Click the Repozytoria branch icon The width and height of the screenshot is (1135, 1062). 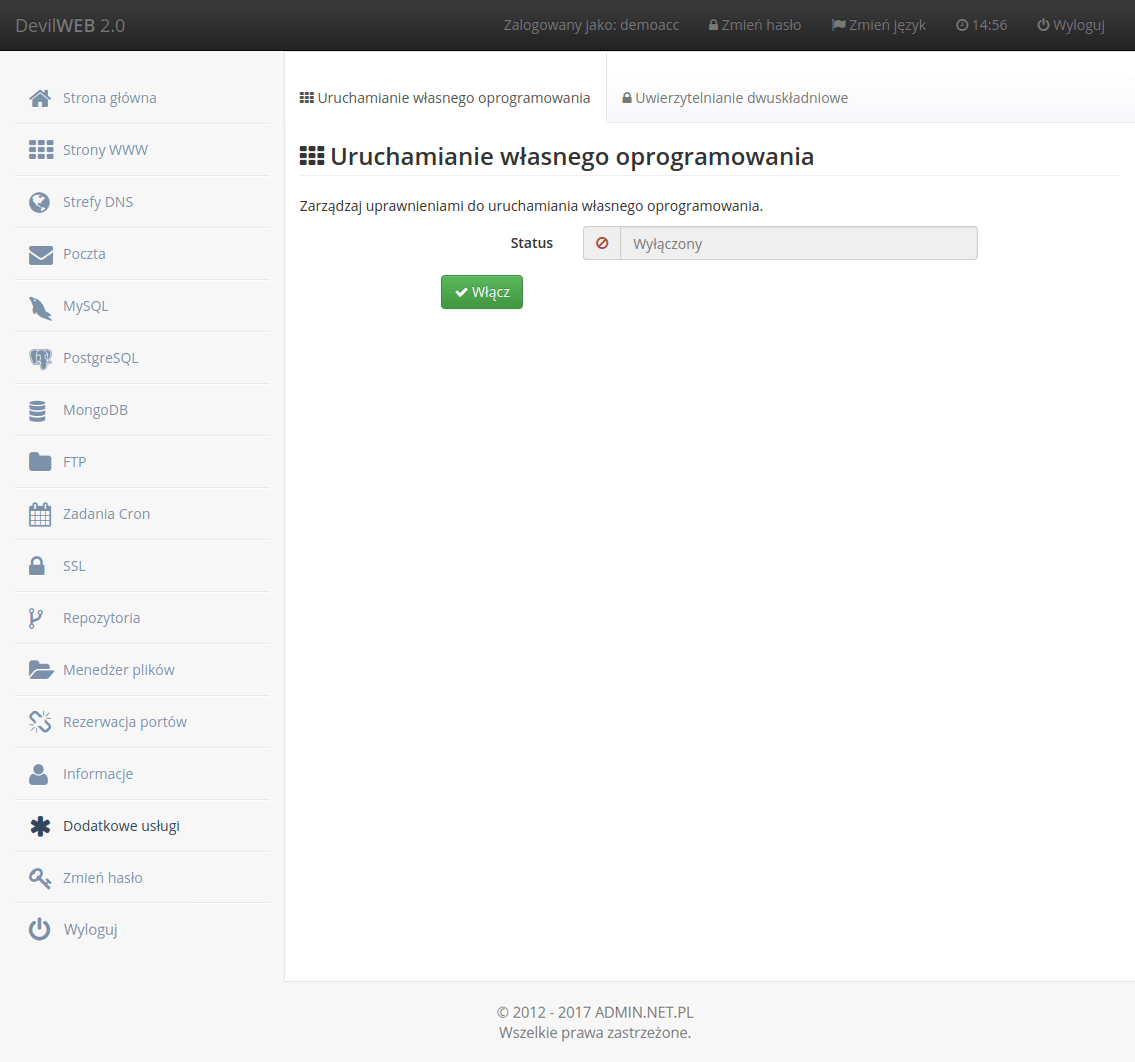[x=36, y=618]
